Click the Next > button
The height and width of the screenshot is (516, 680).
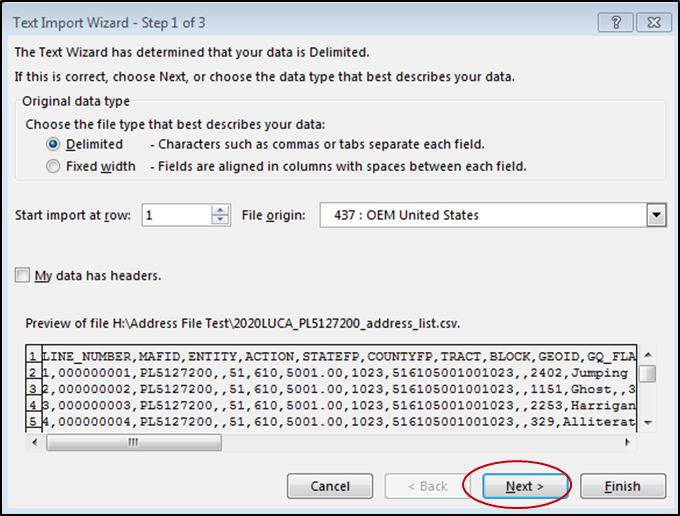click(x=525, y=486)
